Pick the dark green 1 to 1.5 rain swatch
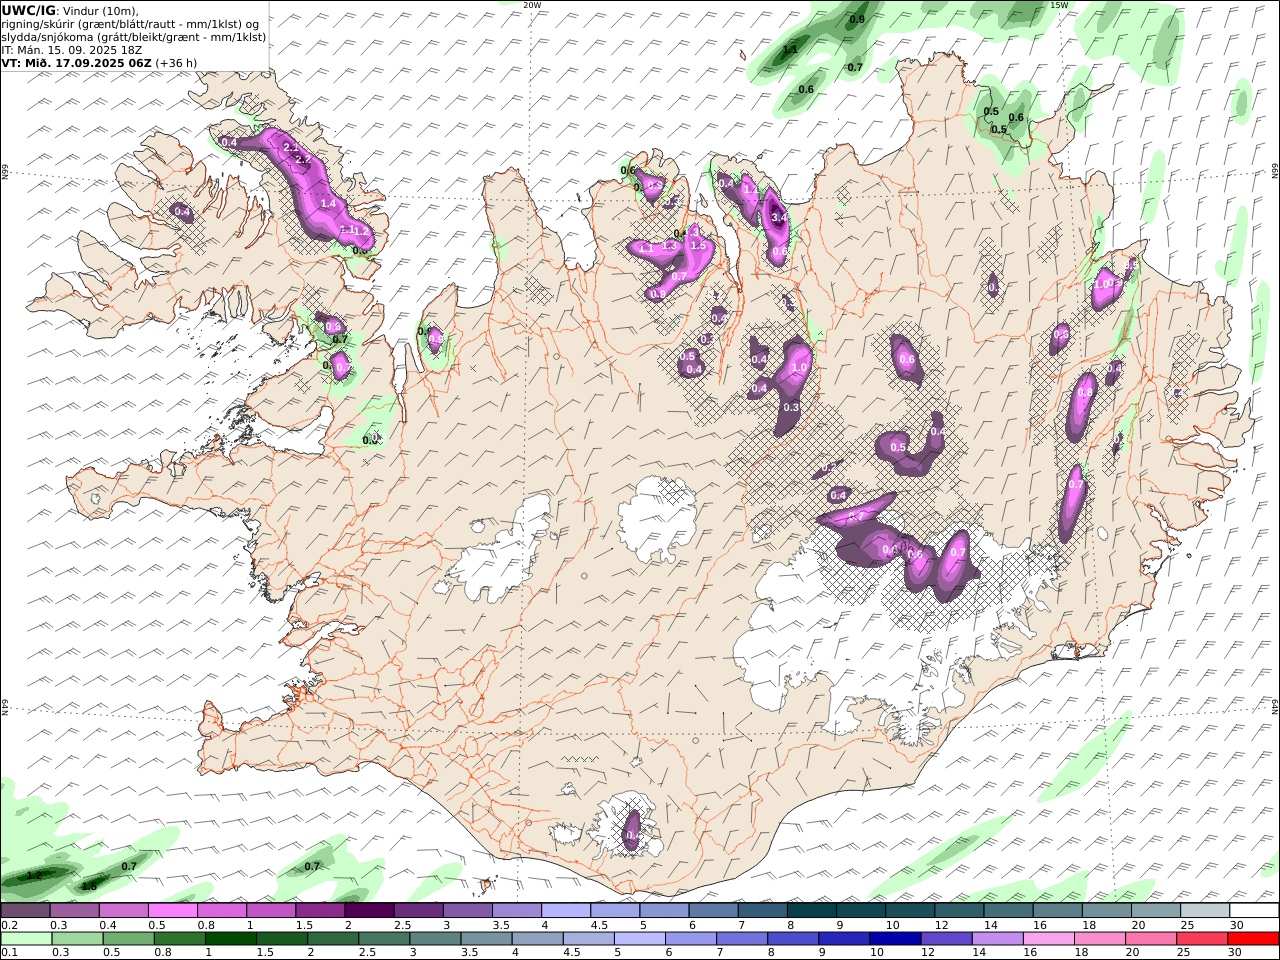Viewport: 1280px width, 960px height. tap(230, 939)
